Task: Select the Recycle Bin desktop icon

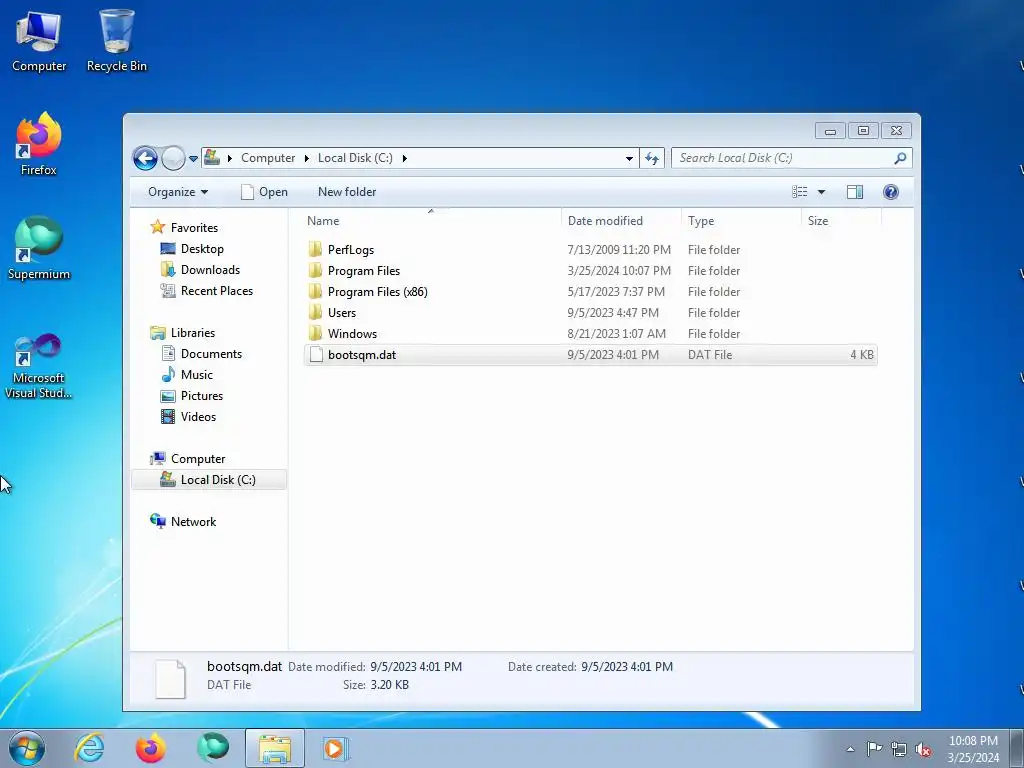Action: (117, 40)
